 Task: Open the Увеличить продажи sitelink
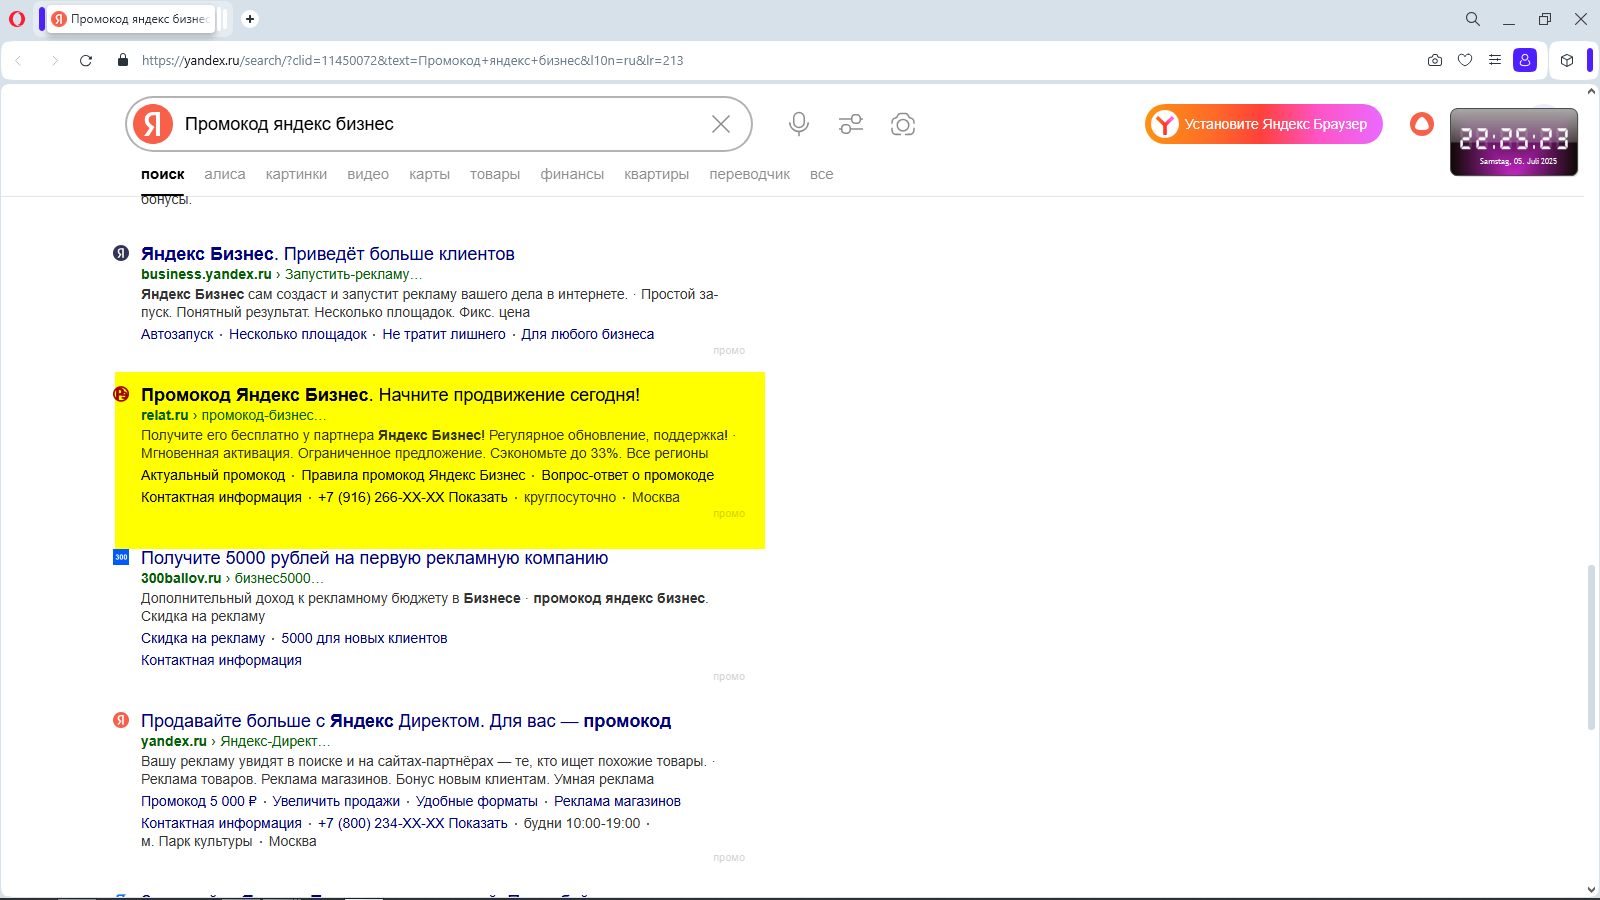pyautogui.click(x=336, y=801)
